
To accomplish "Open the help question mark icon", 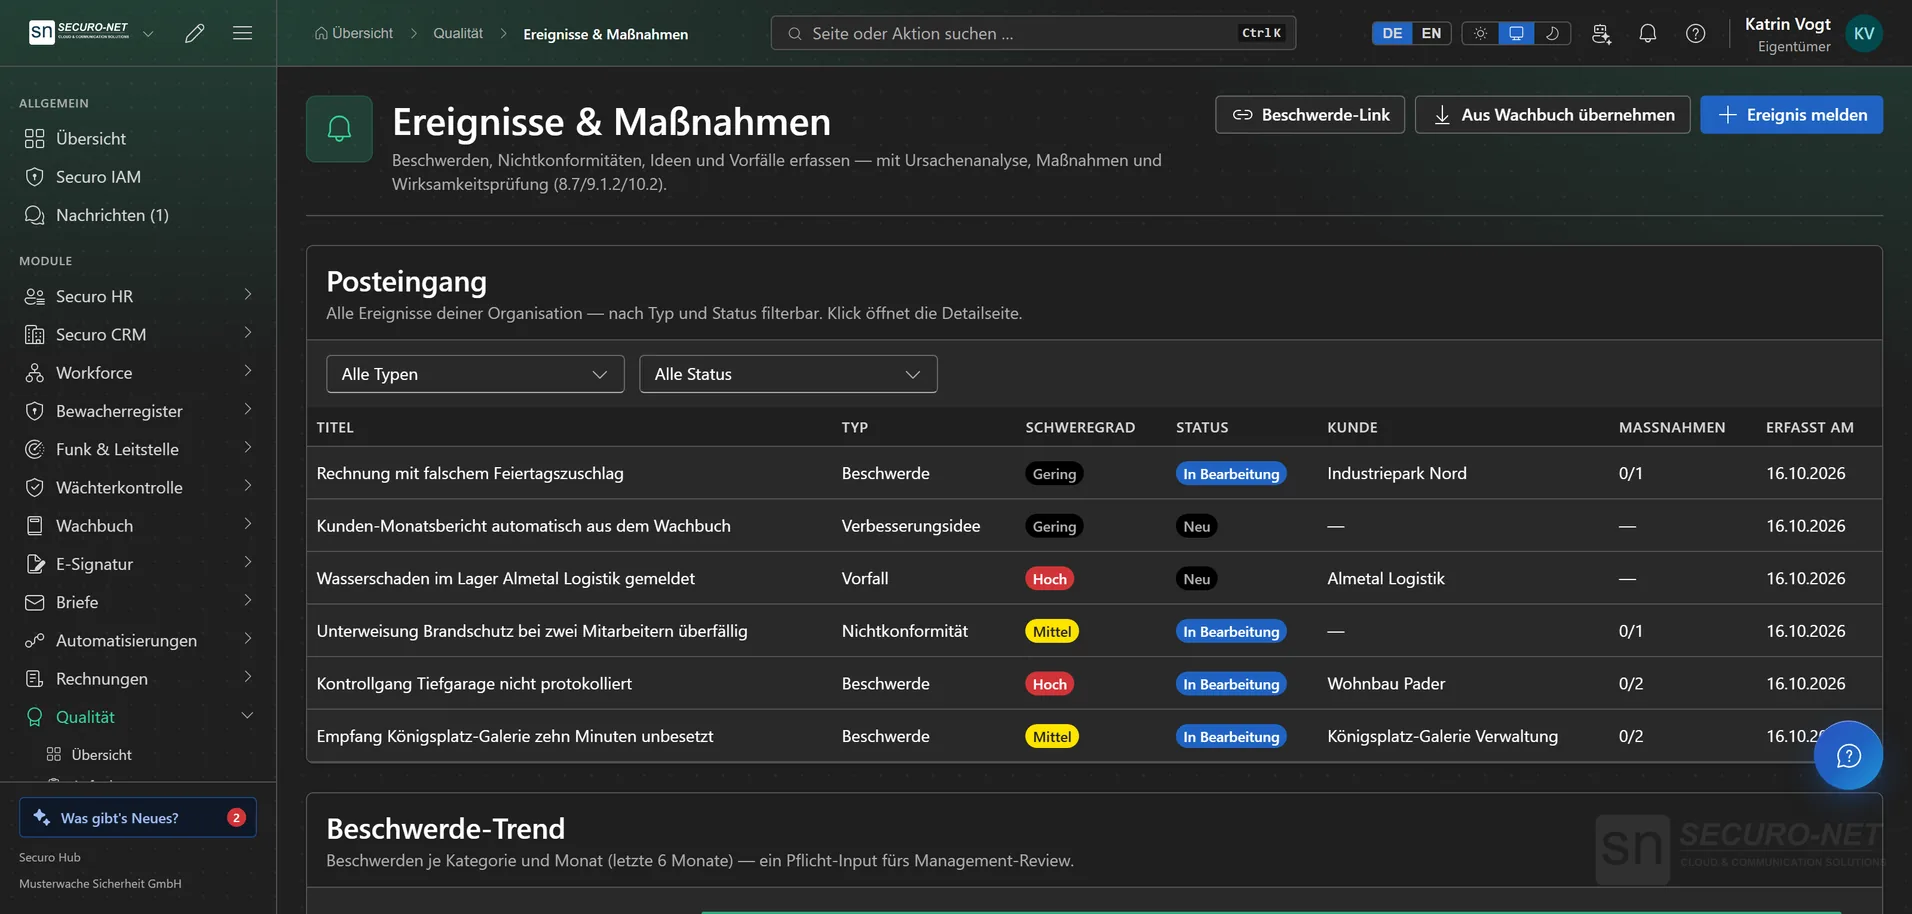I will [1696, 33].
